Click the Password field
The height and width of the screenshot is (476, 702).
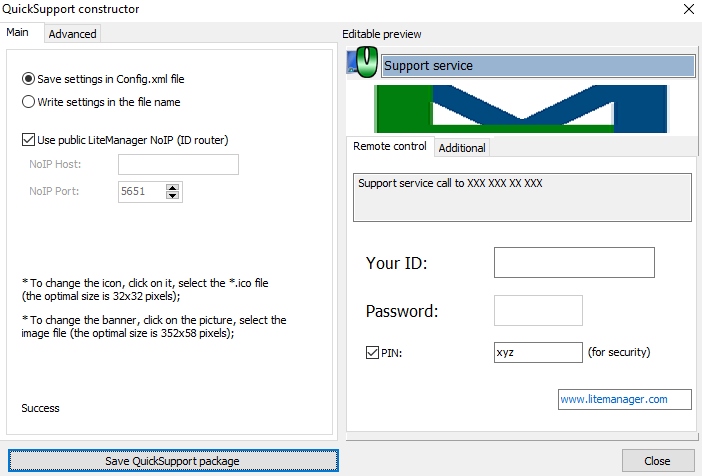tap(538, 310)
